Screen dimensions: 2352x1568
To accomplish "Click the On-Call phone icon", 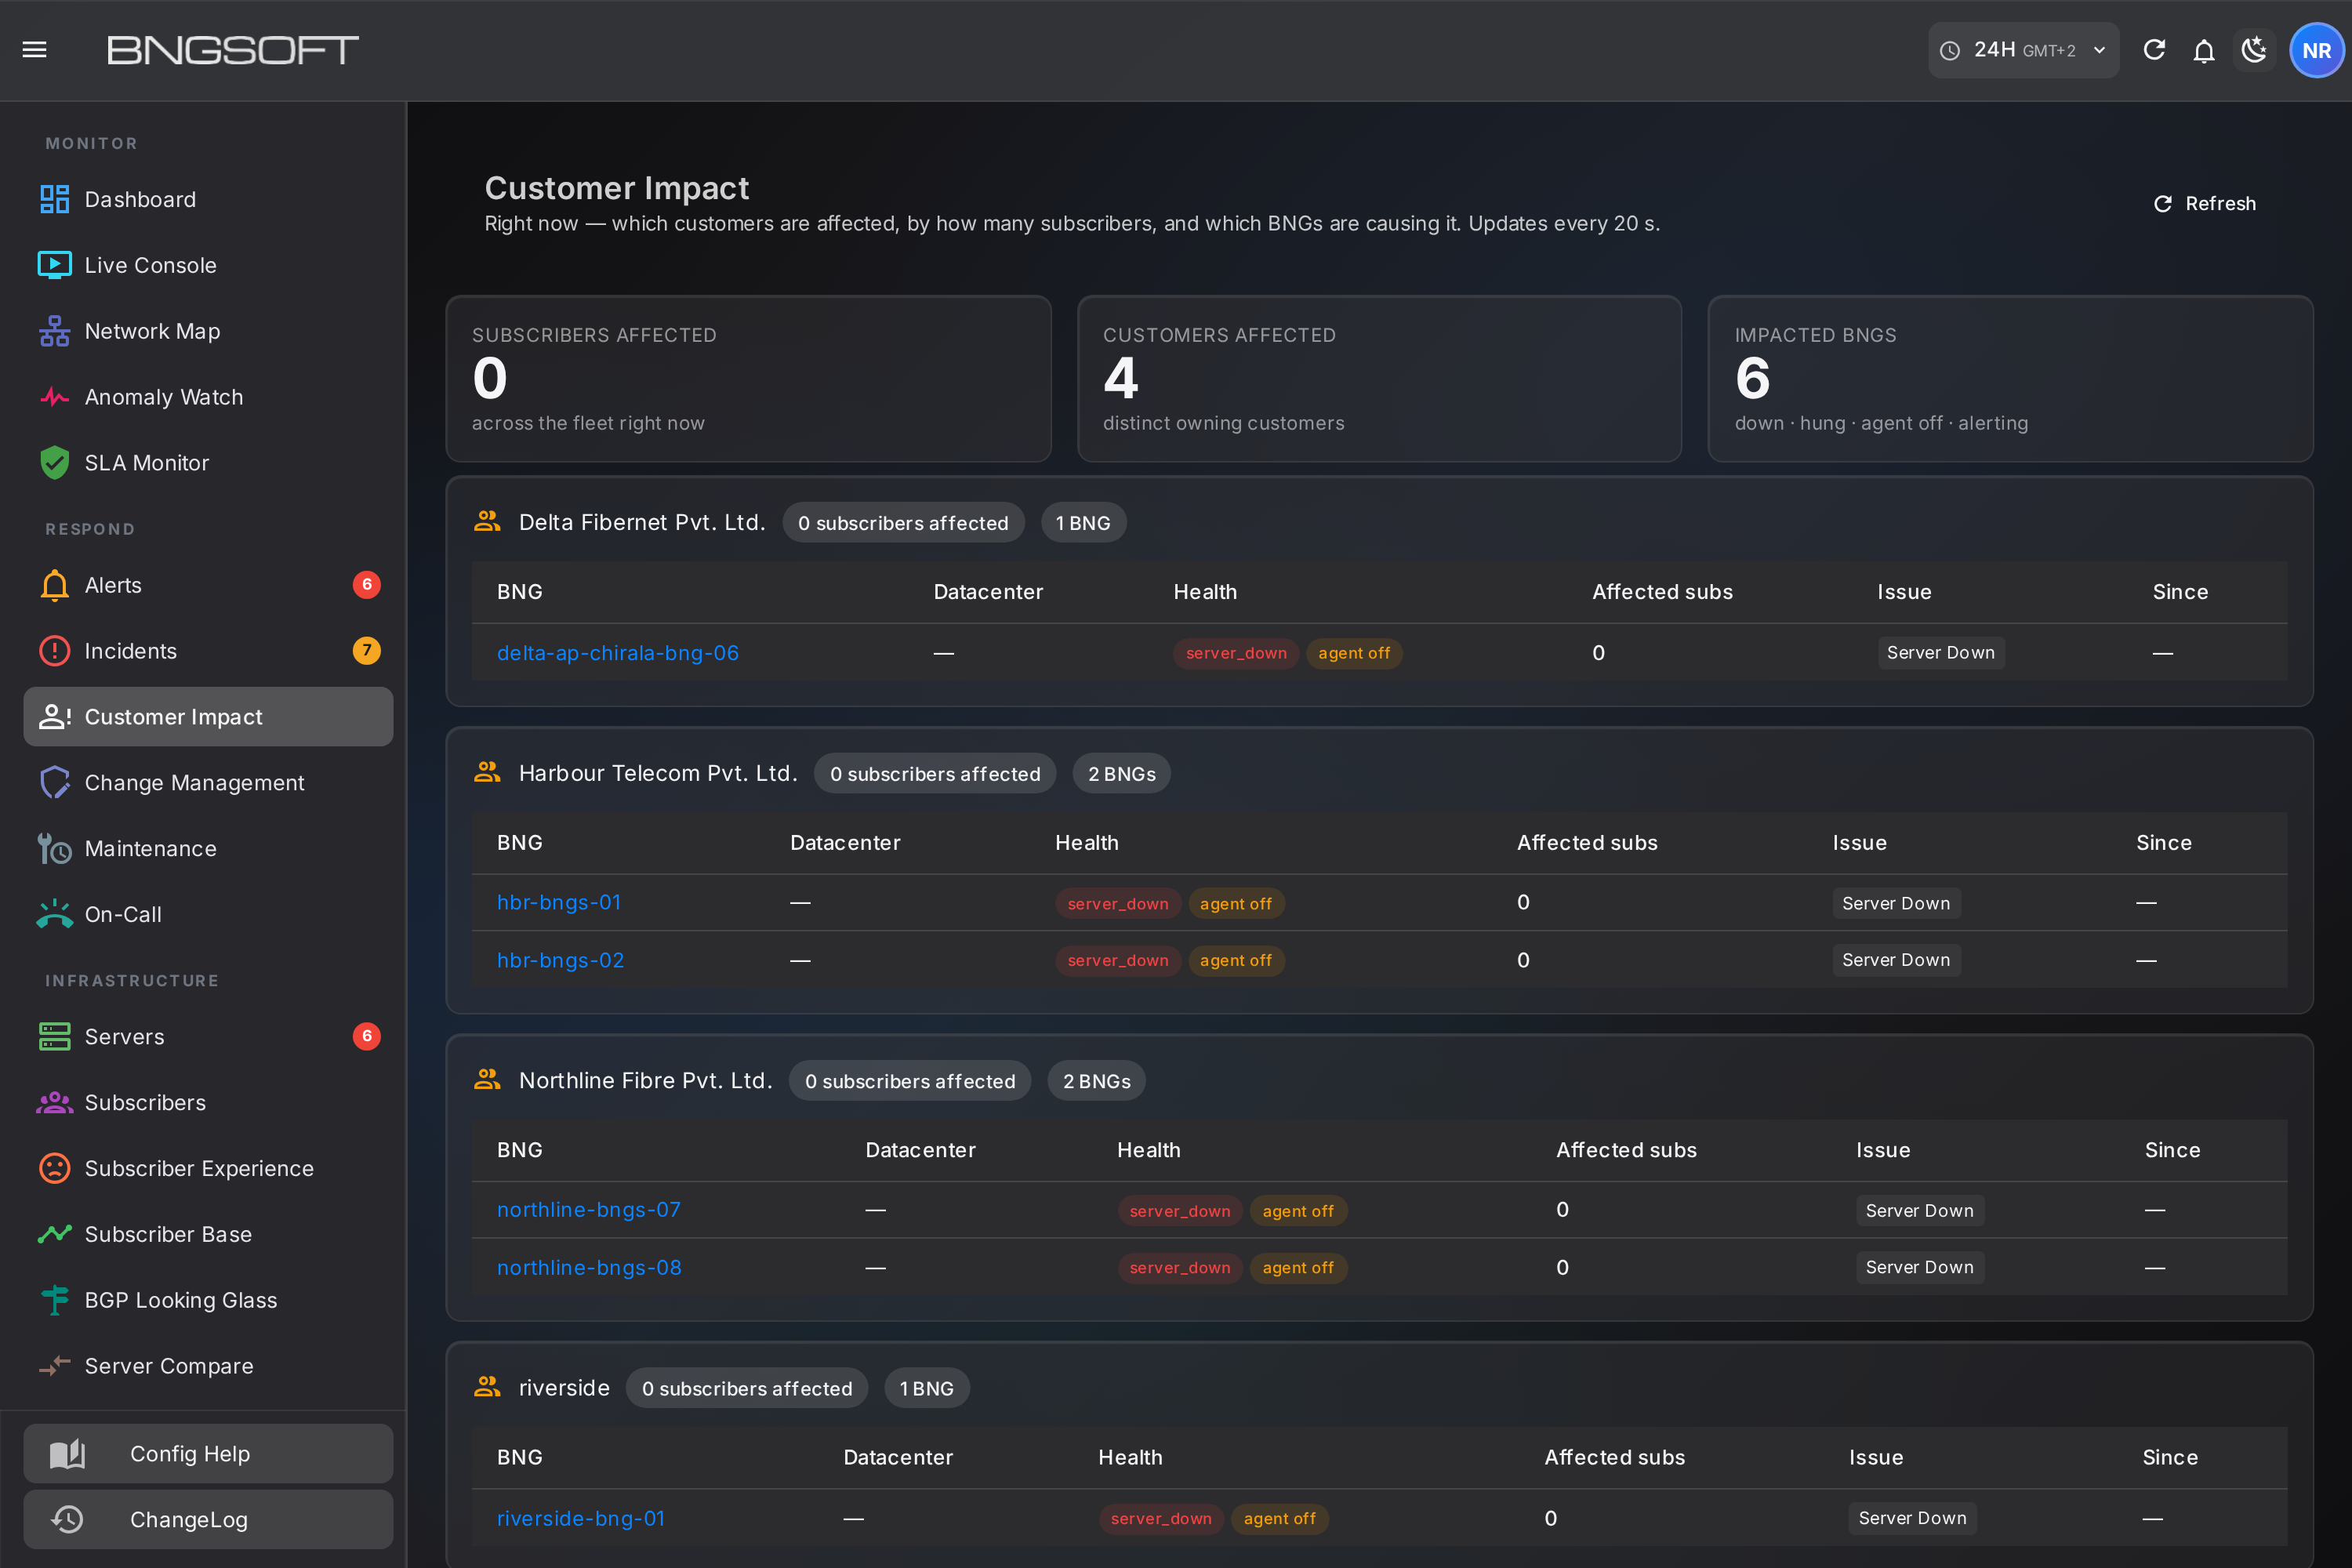I will (x=54, y=915).
